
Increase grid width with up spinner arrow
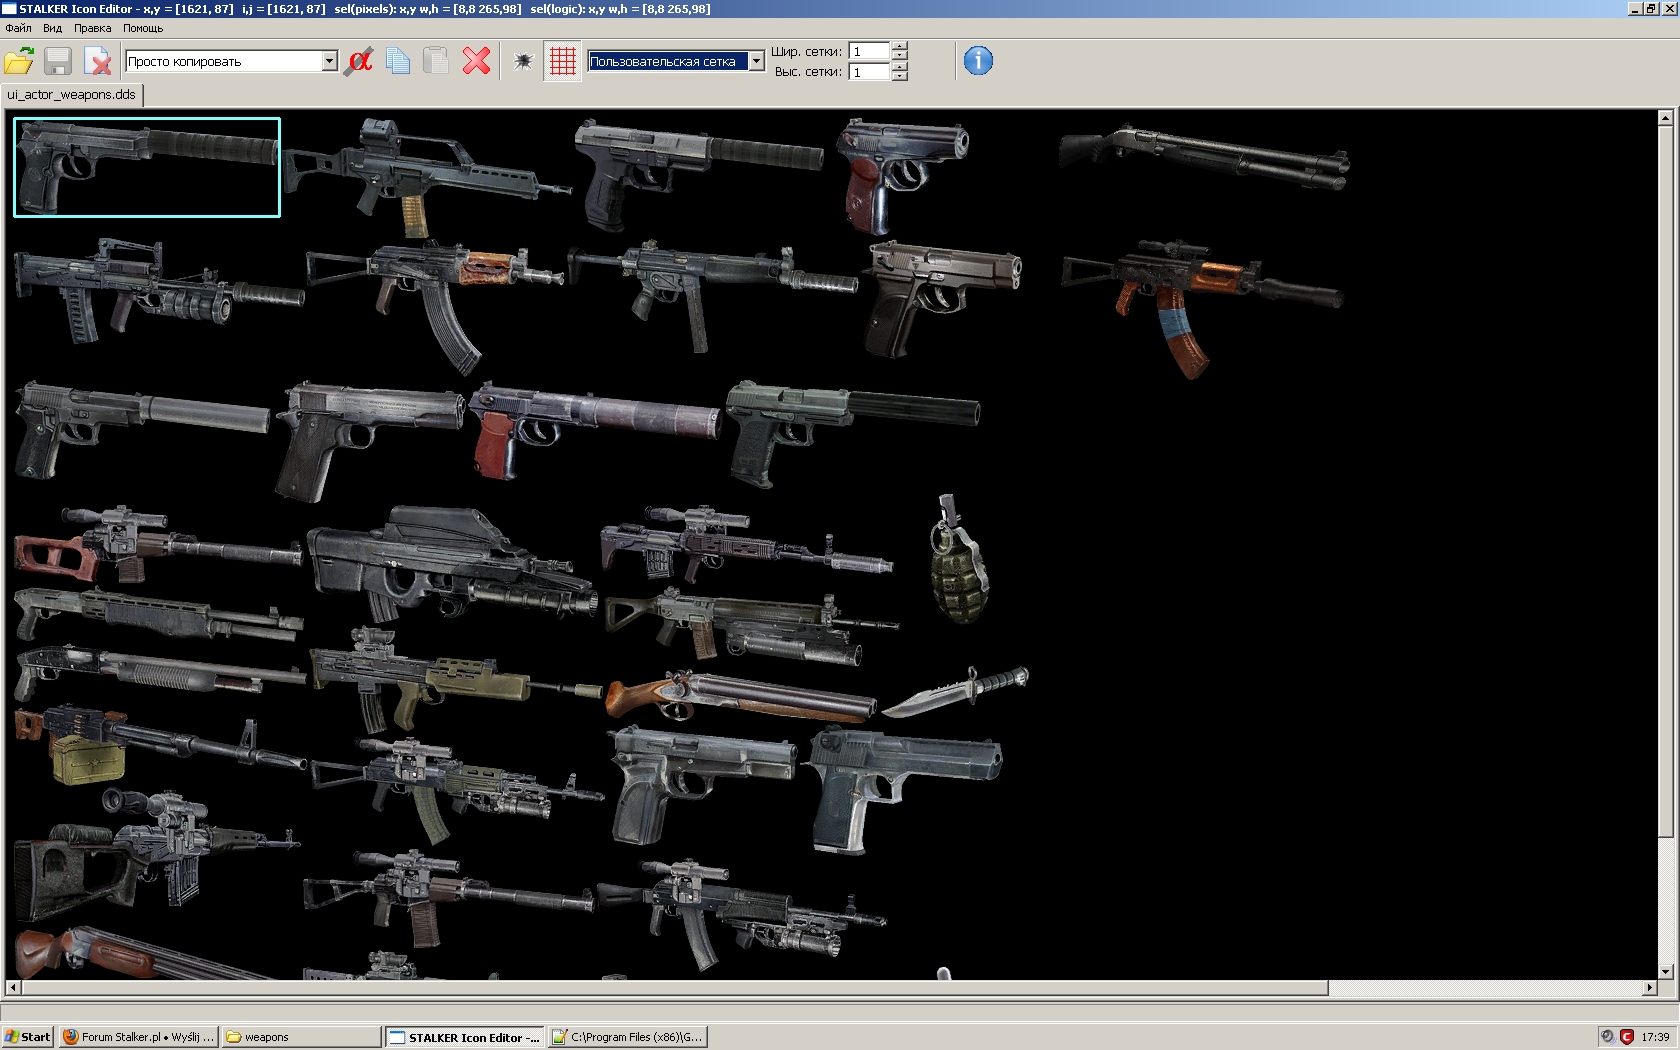pyautogui.click(x=900, y=46)
